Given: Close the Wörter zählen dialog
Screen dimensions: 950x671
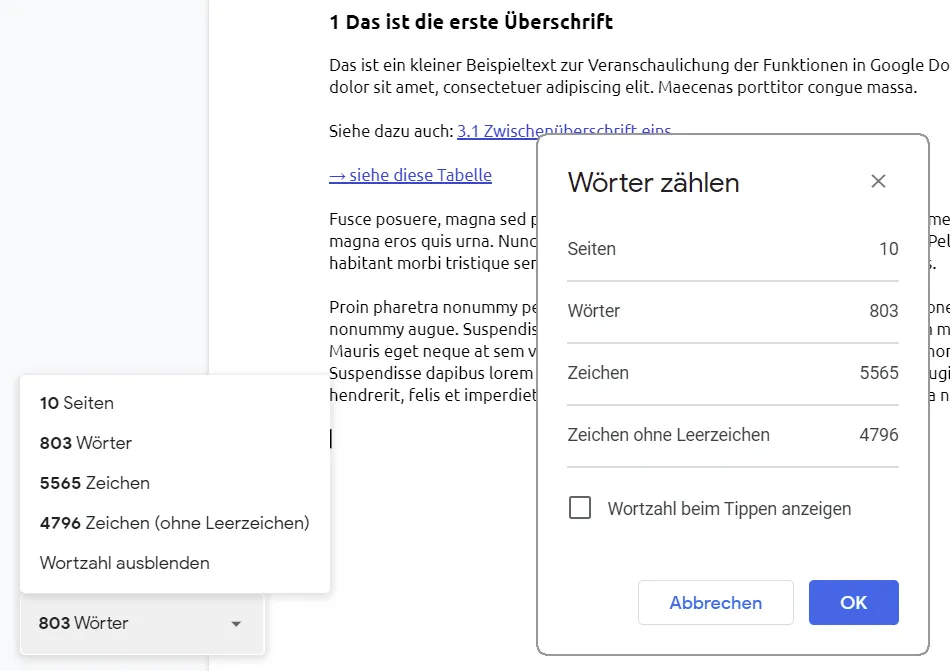Looking at the screenshot, I should 878,181.
